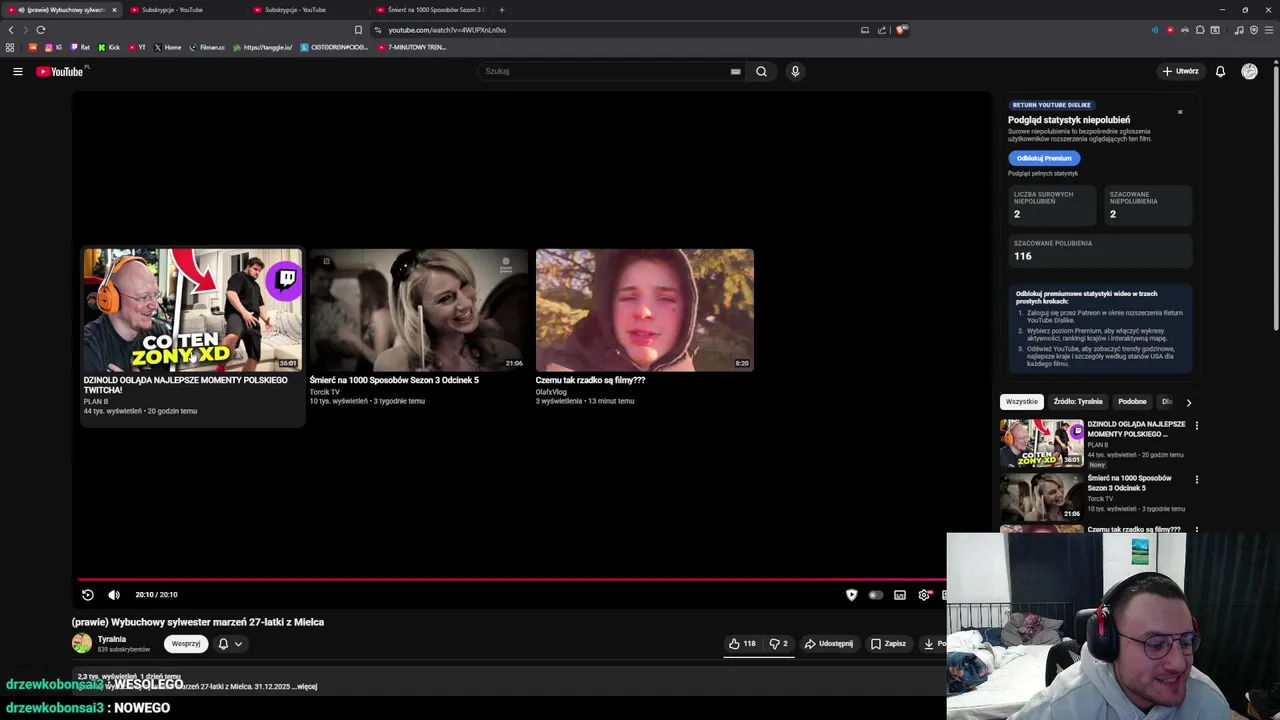This screenshot has height=720, width=1280.
Task: Play endscreen video CO TEN ZONY XD thumbnail
Action: 192,310
